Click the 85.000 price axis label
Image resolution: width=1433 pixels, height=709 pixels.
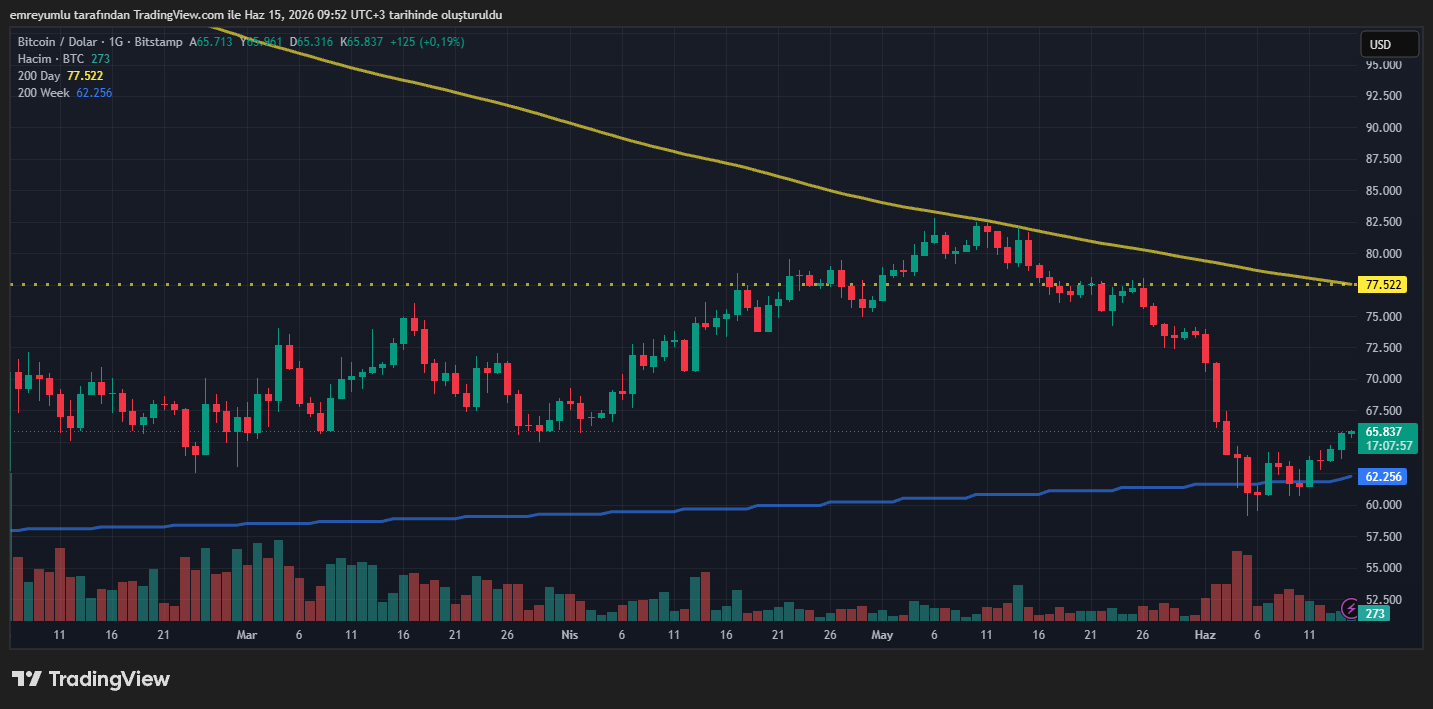pos(1383,191)
